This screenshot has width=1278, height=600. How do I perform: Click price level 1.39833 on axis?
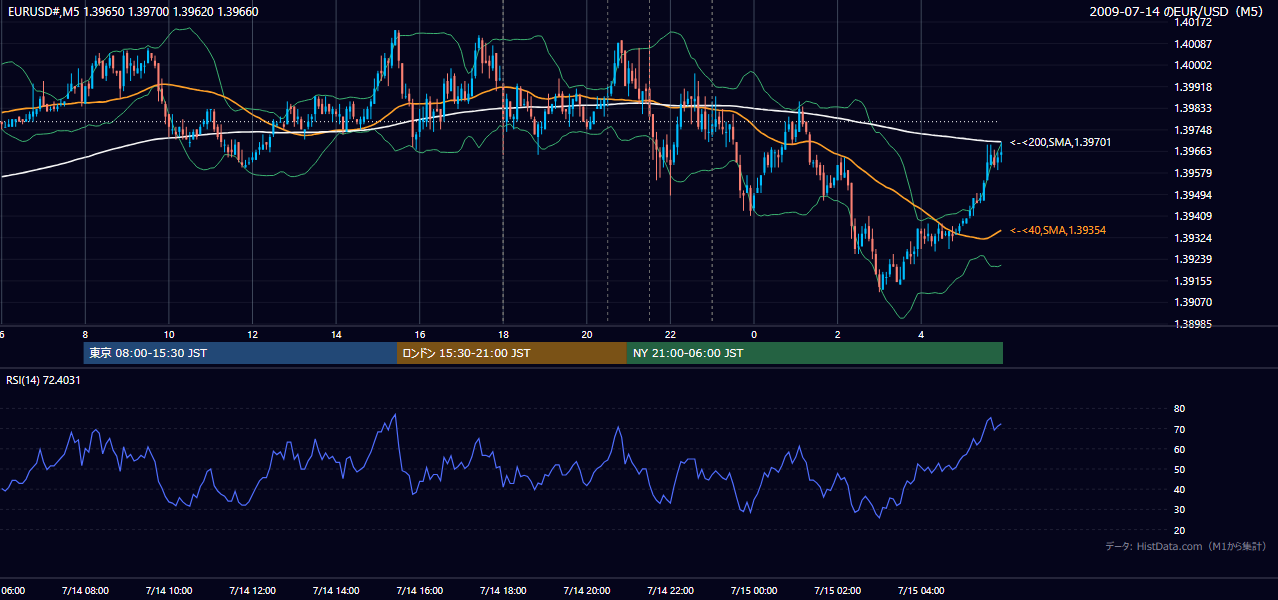tap(1194, 108)
